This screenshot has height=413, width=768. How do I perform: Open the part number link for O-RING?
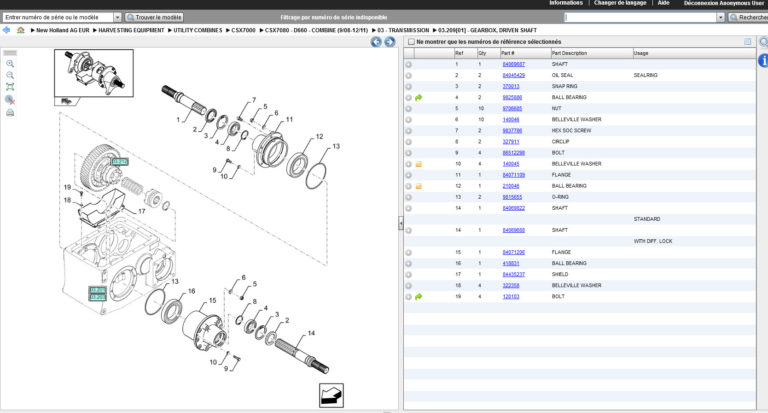pos(512,197)
